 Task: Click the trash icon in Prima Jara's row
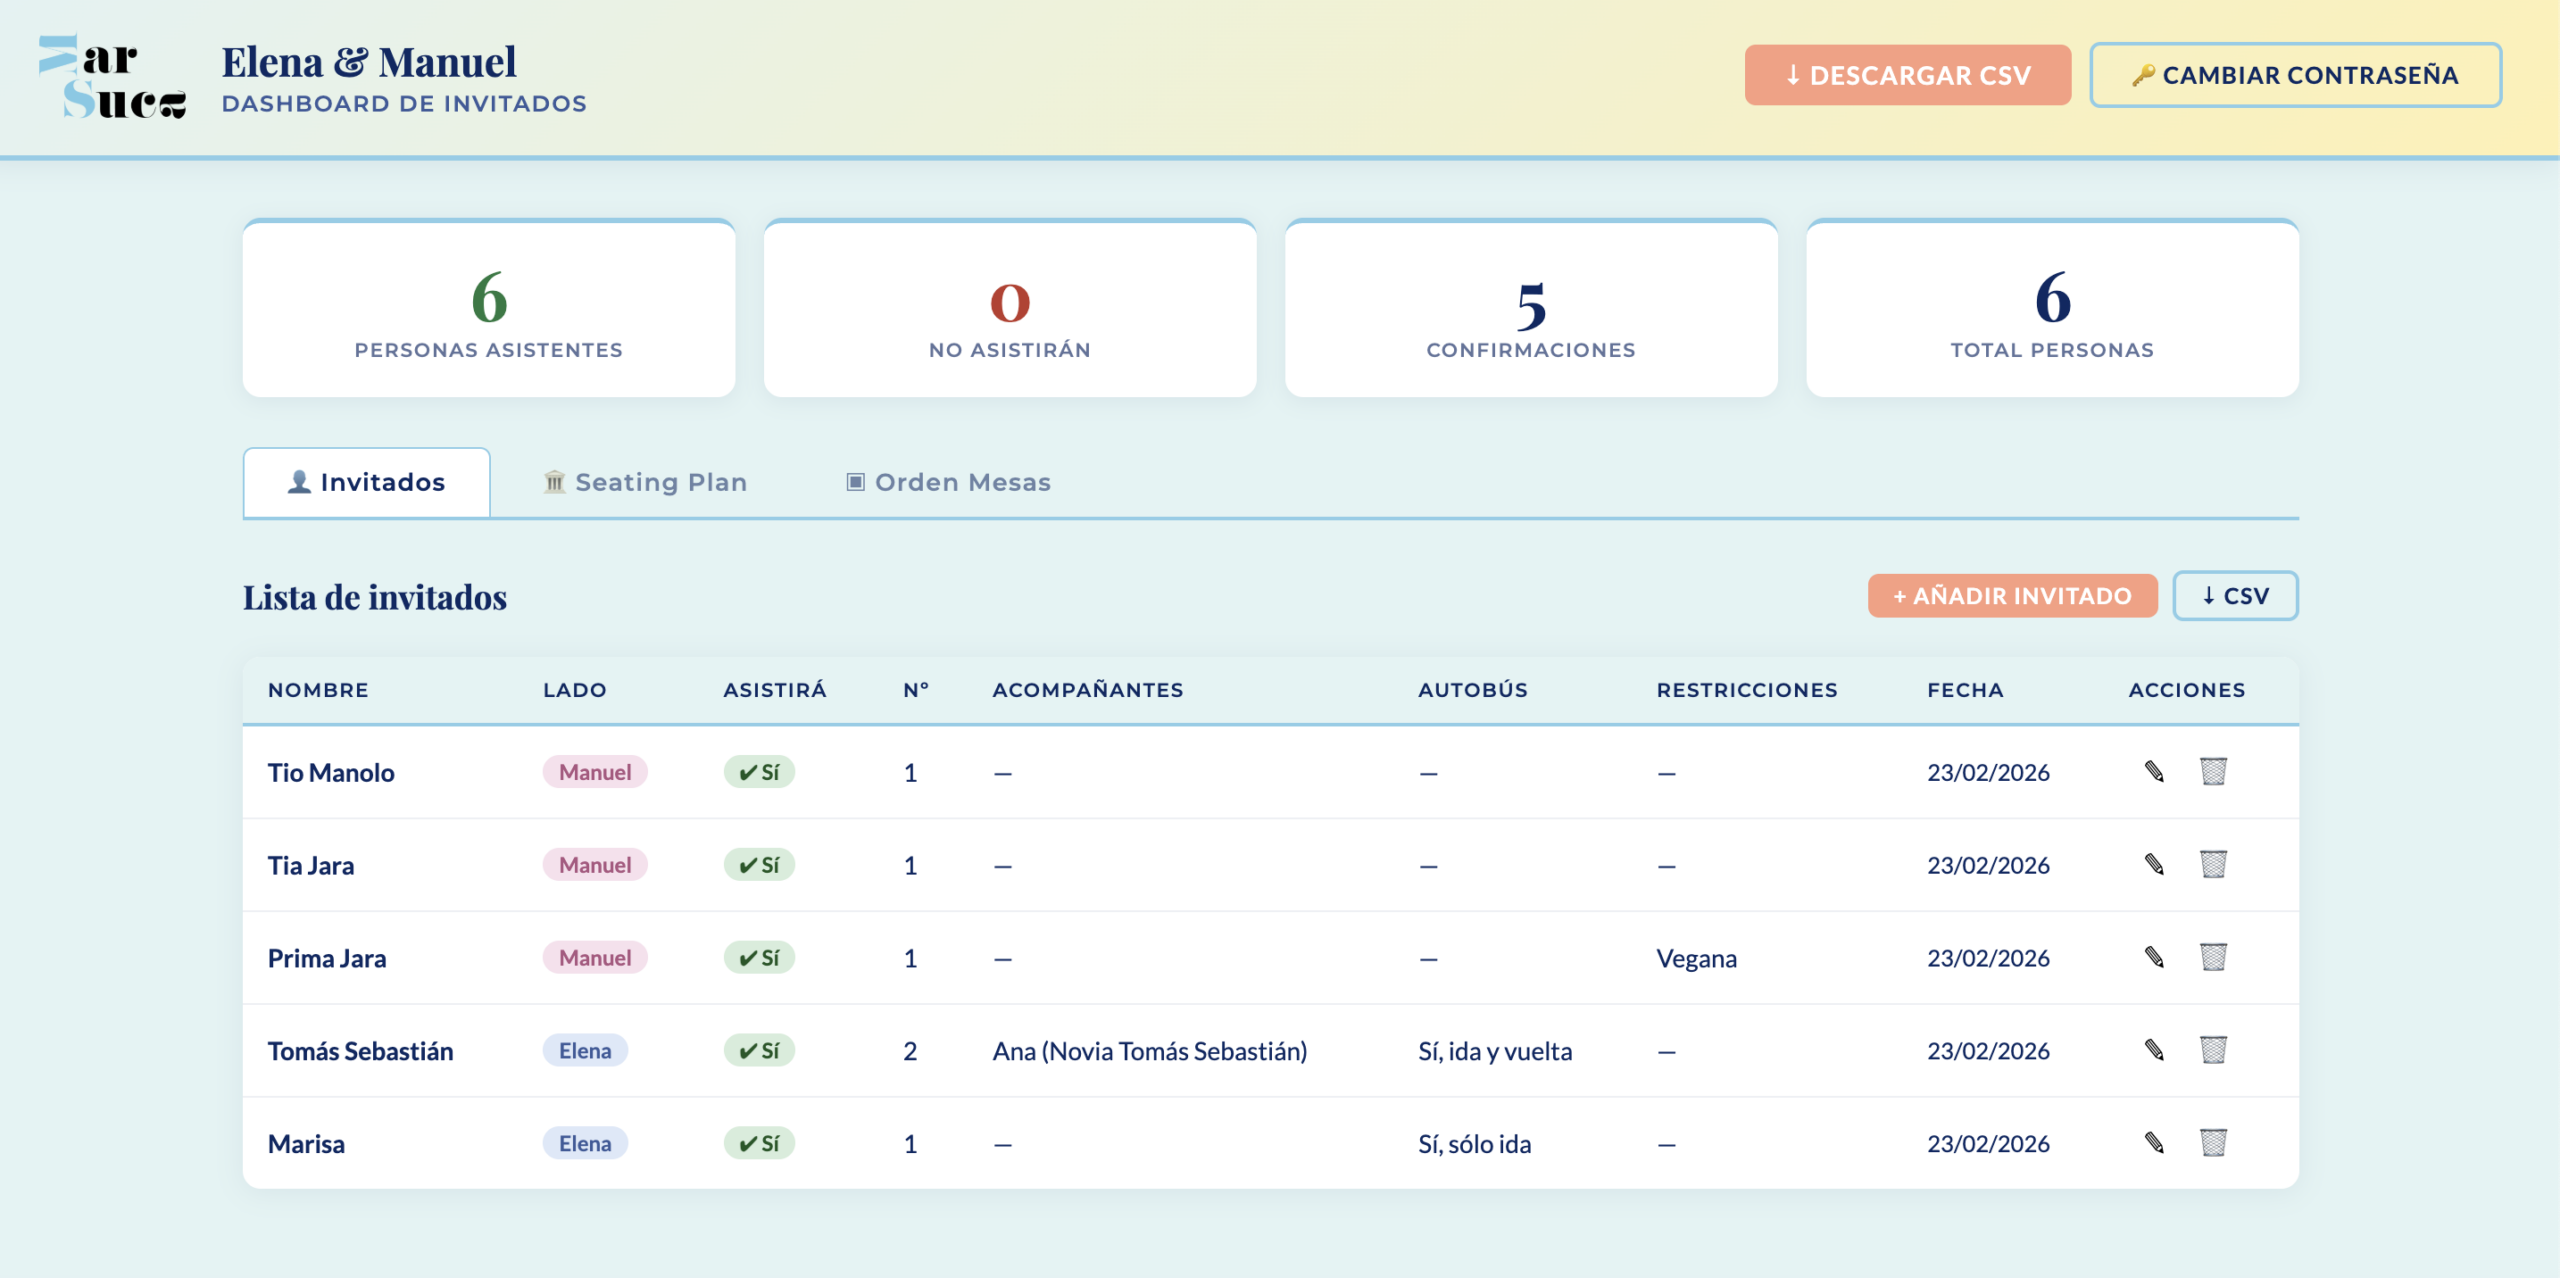2213,958
